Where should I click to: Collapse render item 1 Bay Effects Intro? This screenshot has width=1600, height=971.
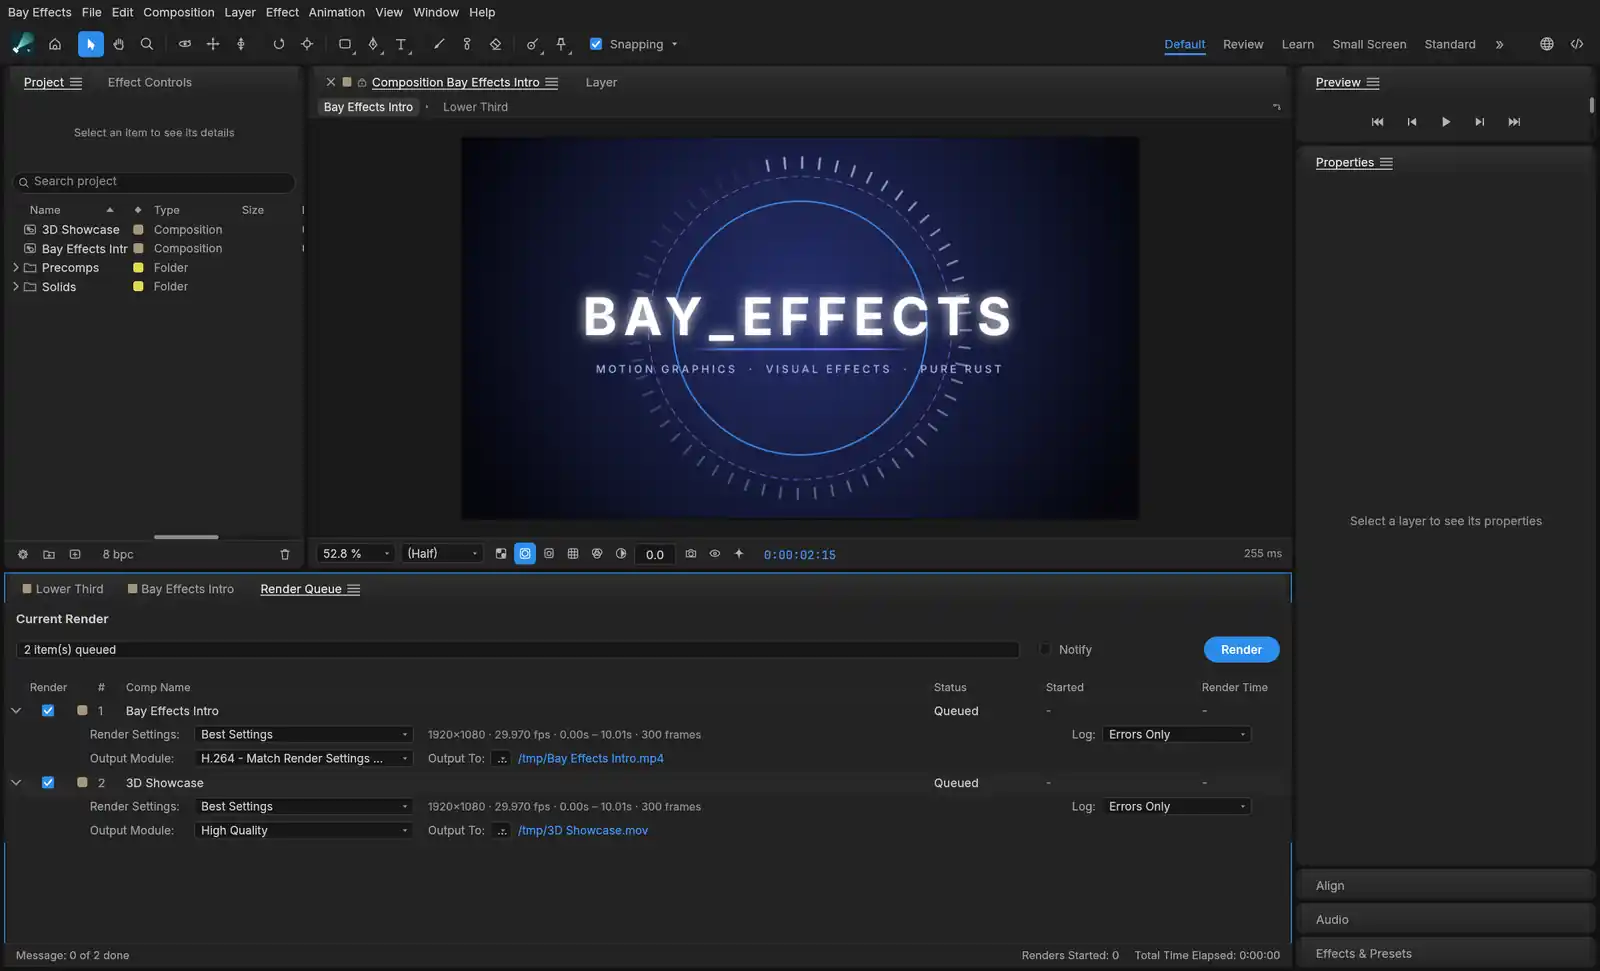(x=16, y=711)
